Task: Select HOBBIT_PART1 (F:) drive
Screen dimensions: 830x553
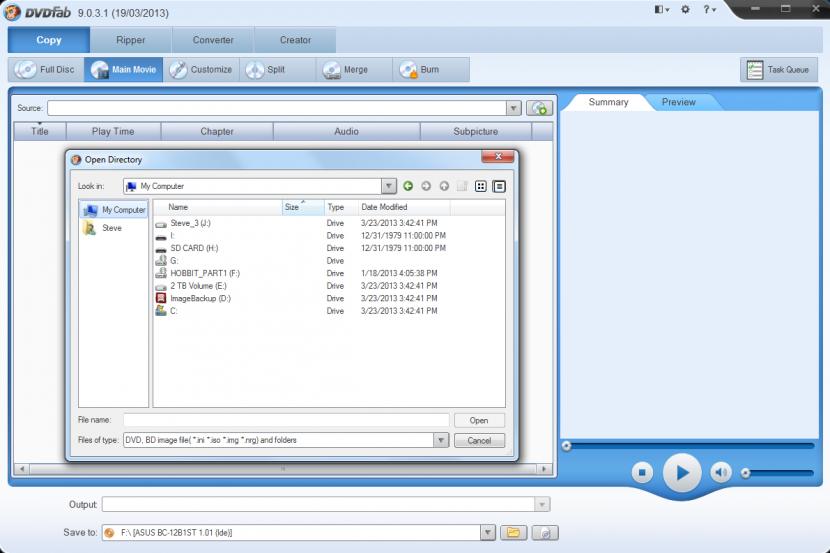Action: (x=204, y=273)
